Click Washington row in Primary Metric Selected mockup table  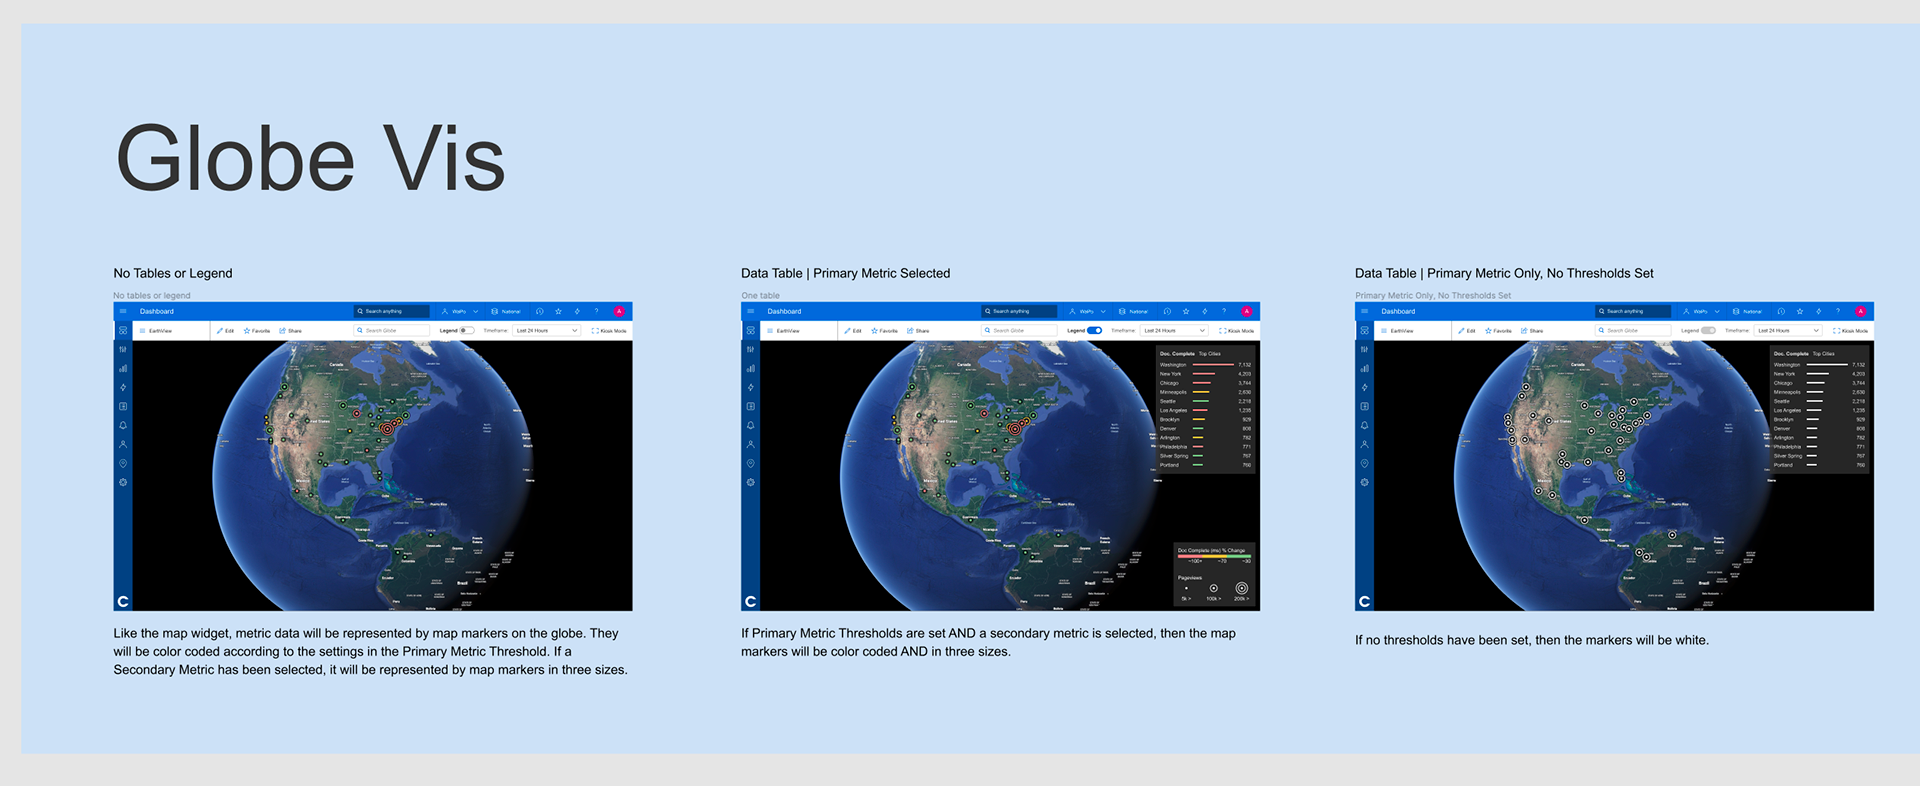coord(1205,365)
